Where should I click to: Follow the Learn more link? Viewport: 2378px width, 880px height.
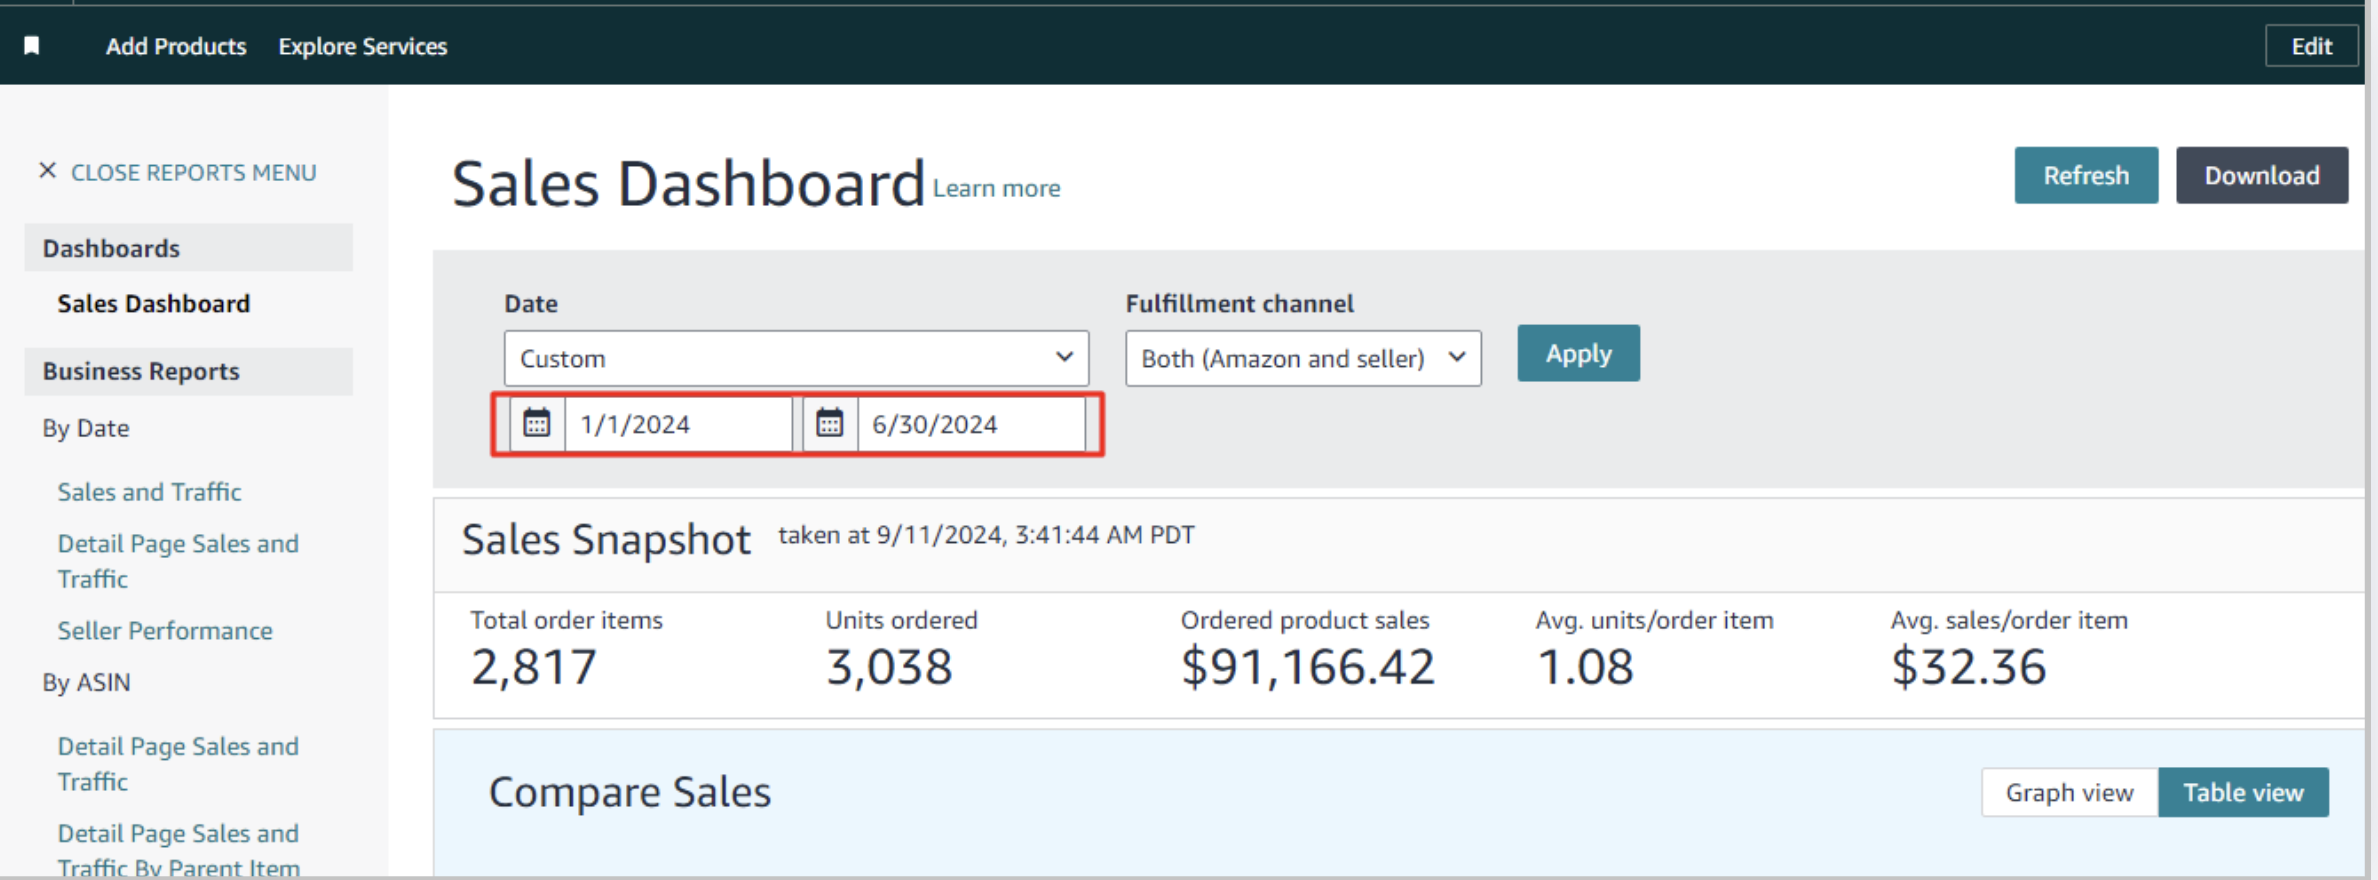996,188
